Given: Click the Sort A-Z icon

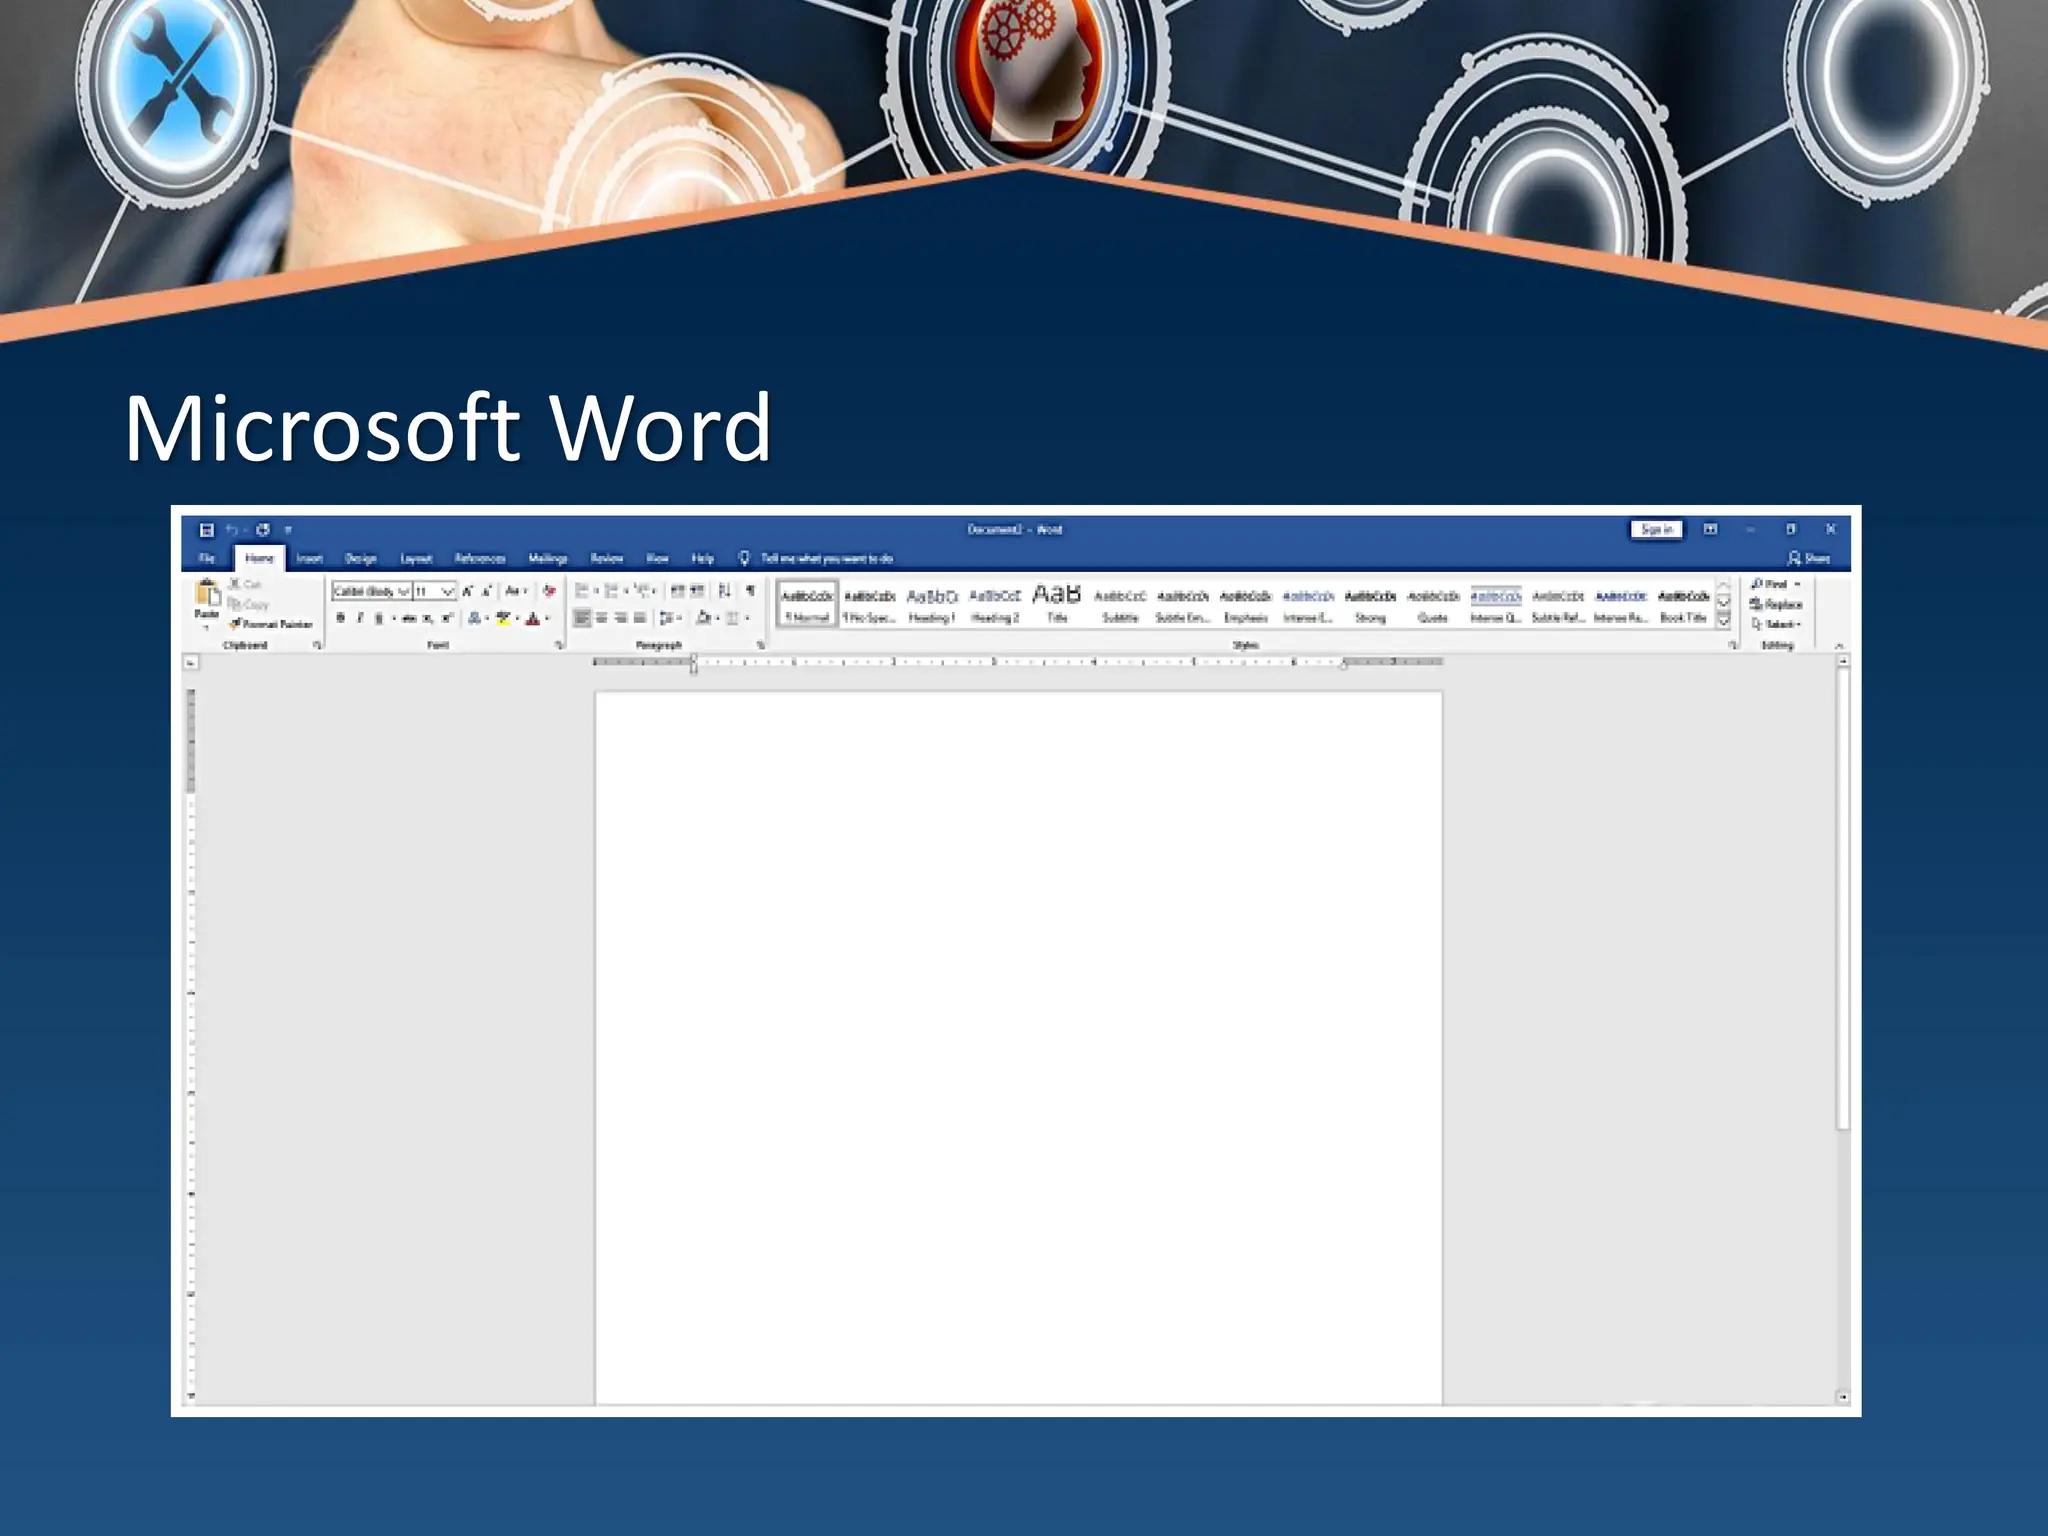Looking at the screenshot, I should click(725, 591).
